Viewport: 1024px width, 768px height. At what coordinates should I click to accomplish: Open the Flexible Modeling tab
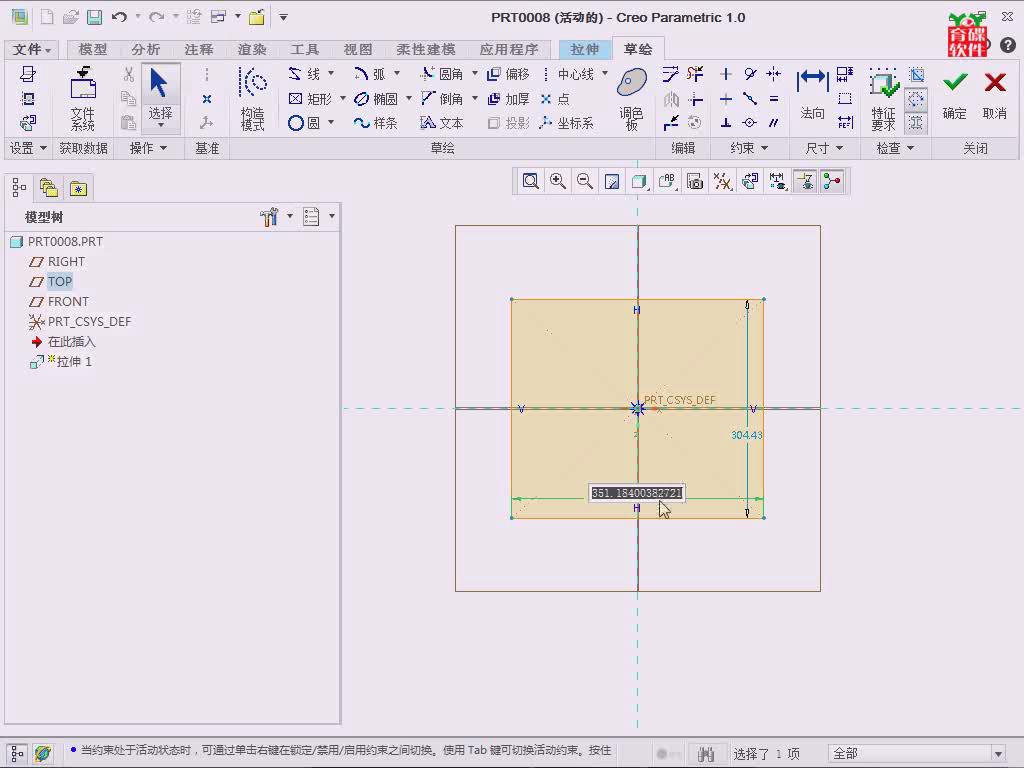(426, 49)
